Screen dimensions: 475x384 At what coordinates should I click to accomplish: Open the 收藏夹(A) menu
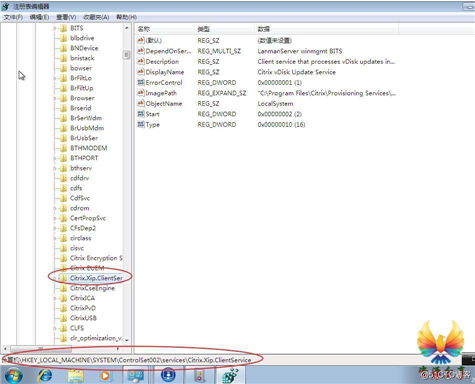tap(96, 17)
